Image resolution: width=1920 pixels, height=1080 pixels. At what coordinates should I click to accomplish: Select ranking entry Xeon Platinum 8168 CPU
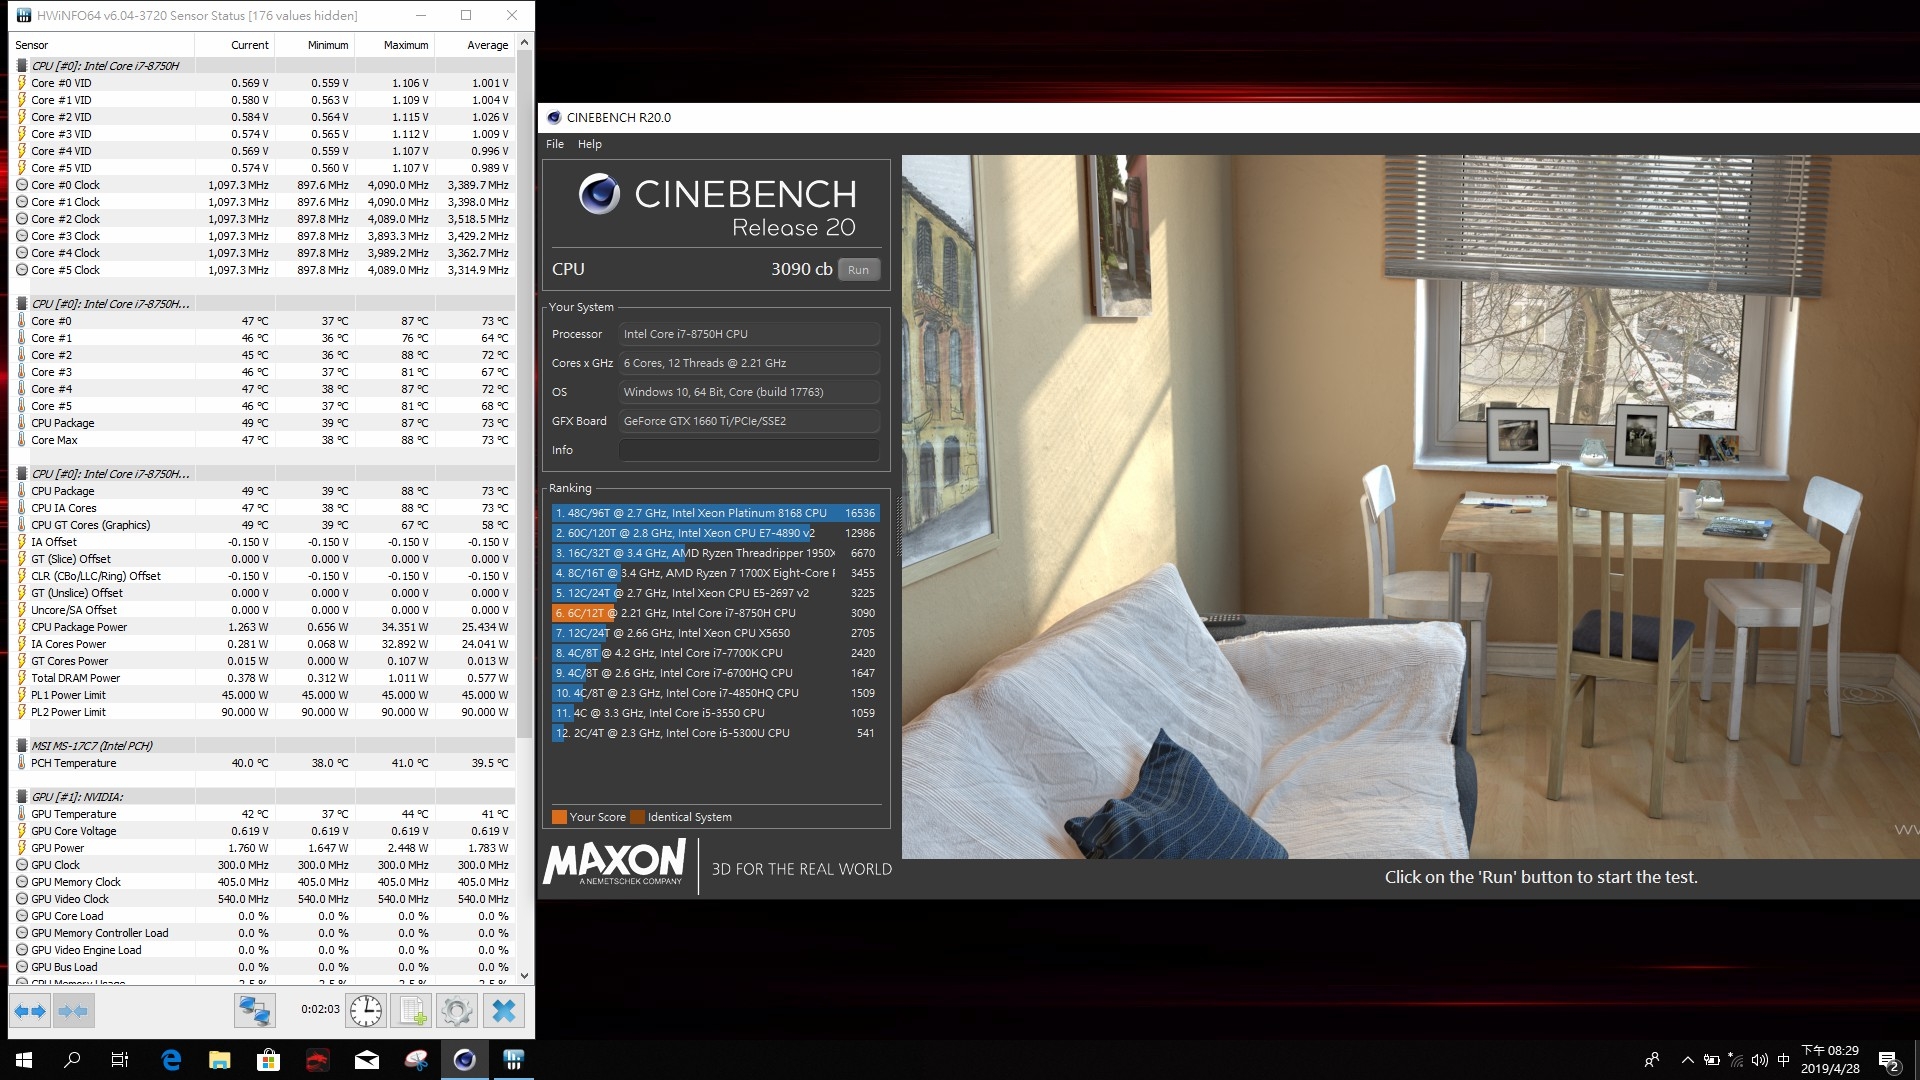[x=716, y=513]
